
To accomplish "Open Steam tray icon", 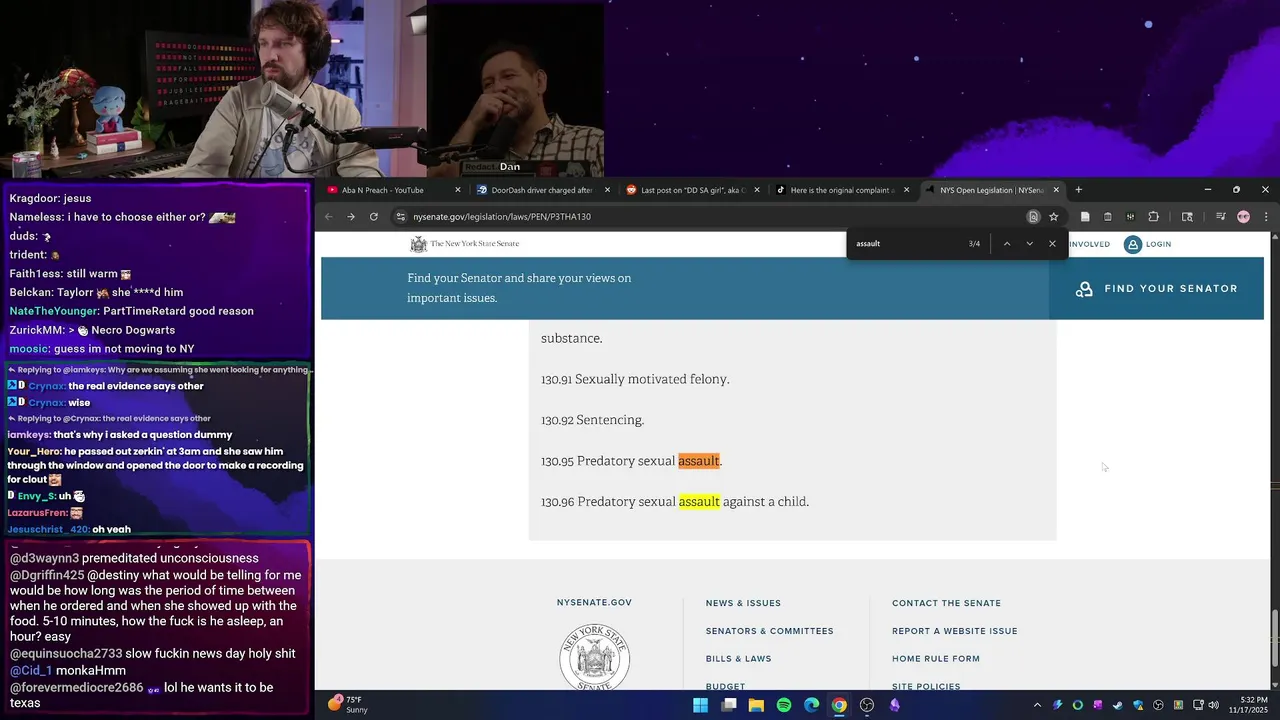I will 1118,705.
